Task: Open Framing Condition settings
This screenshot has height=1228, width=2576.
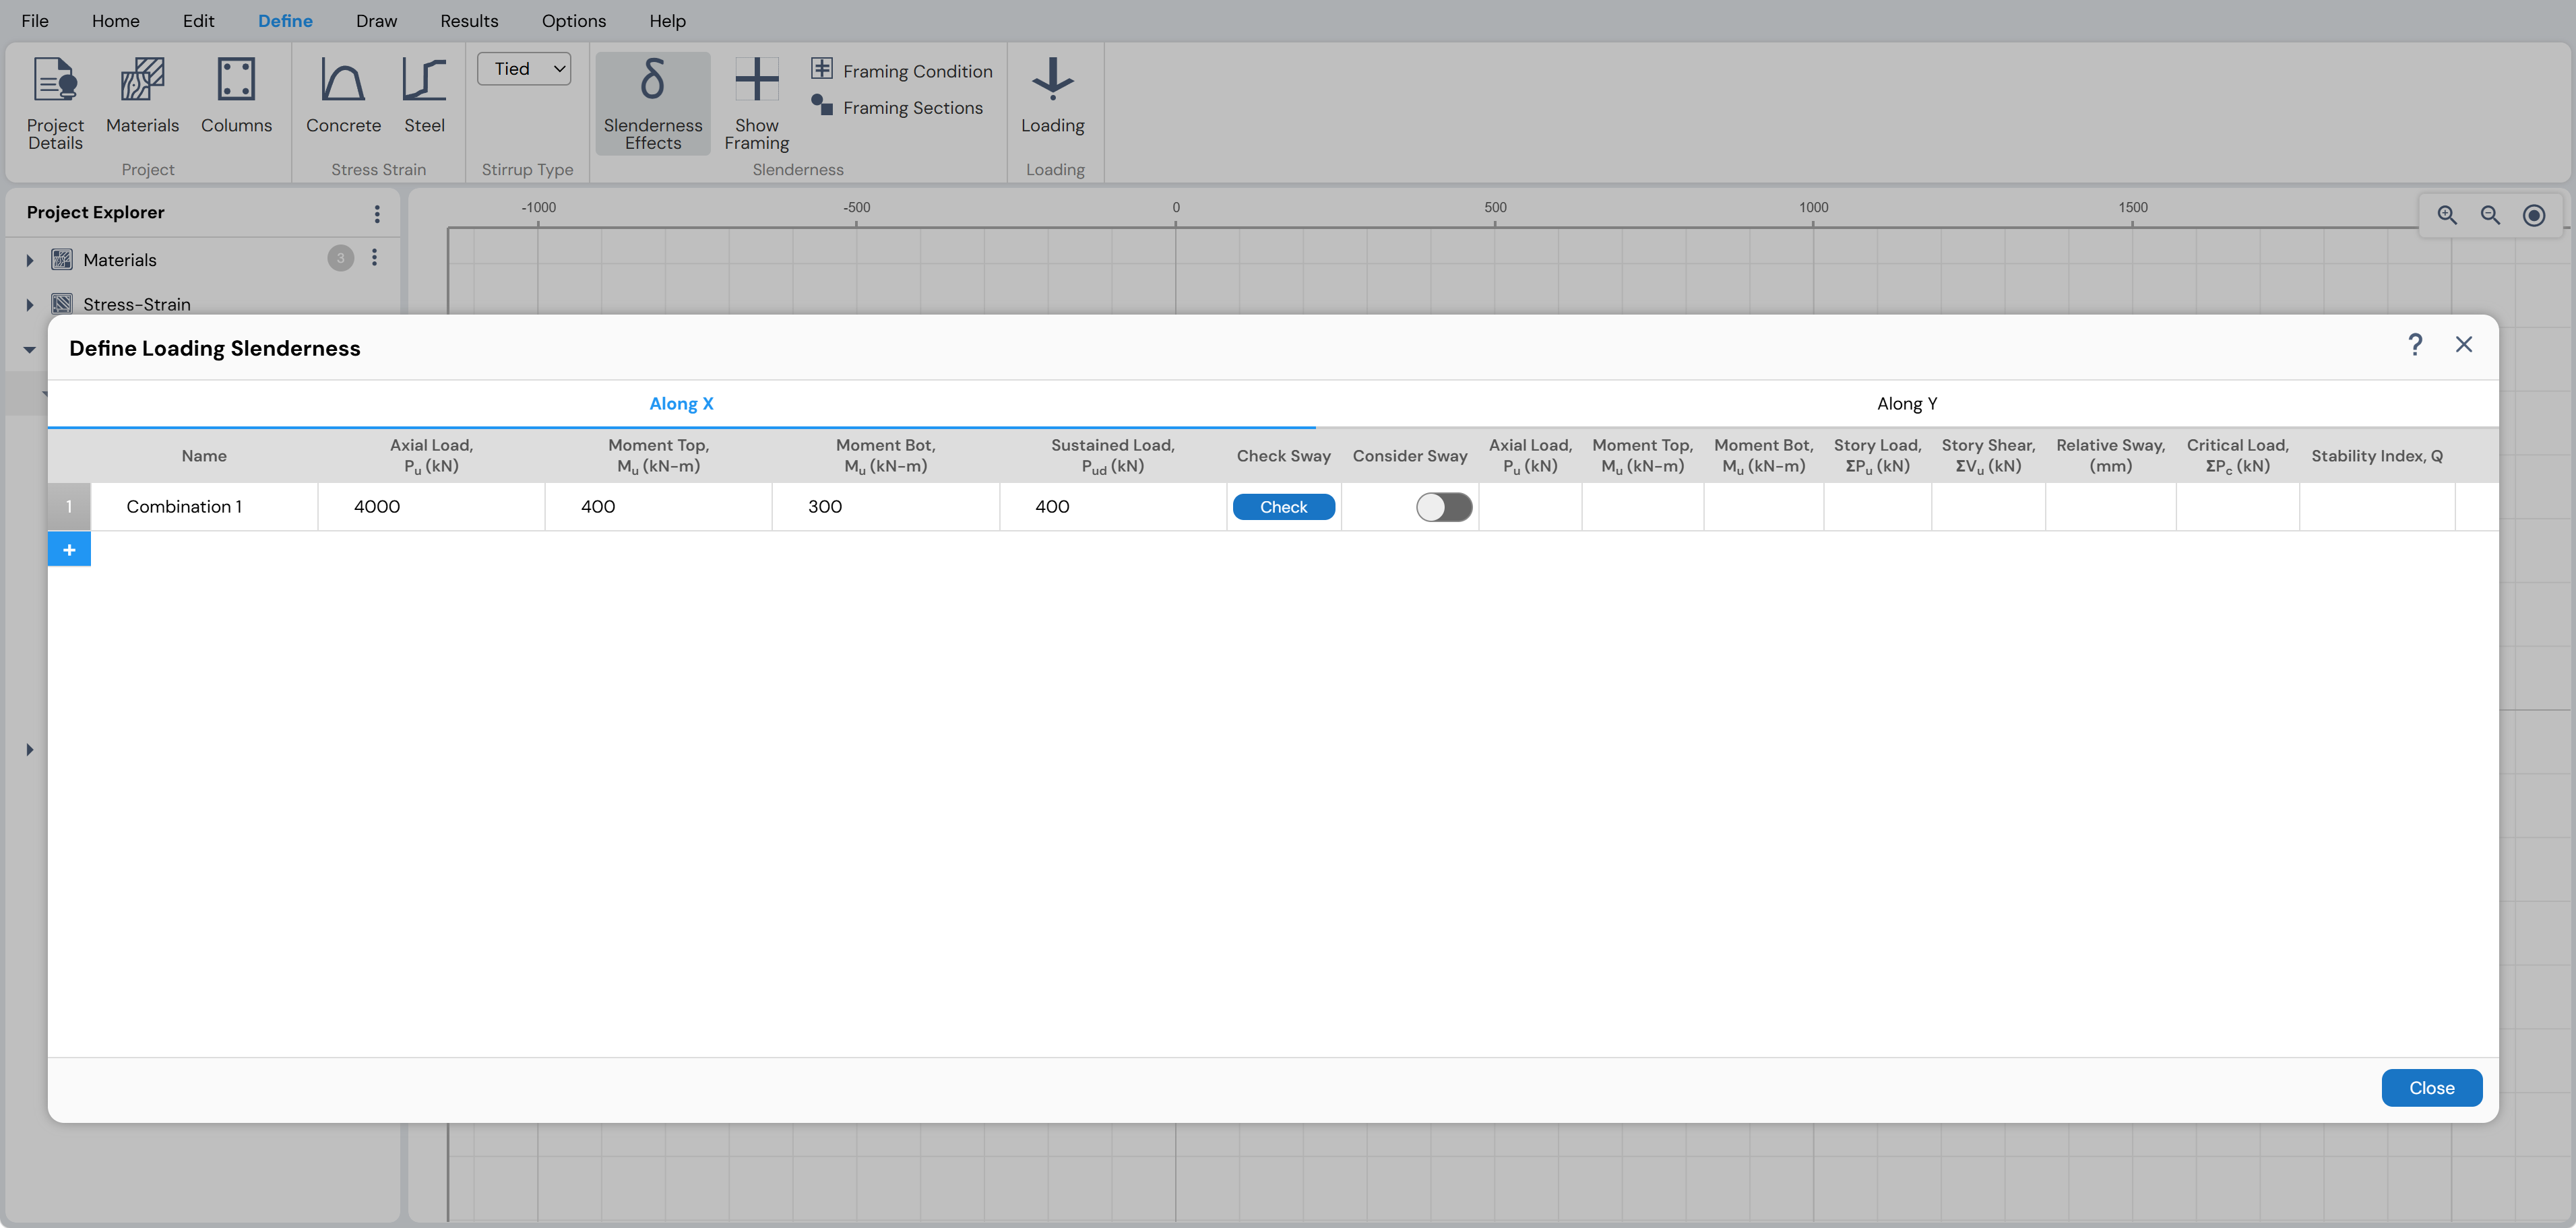Action: 902,70
